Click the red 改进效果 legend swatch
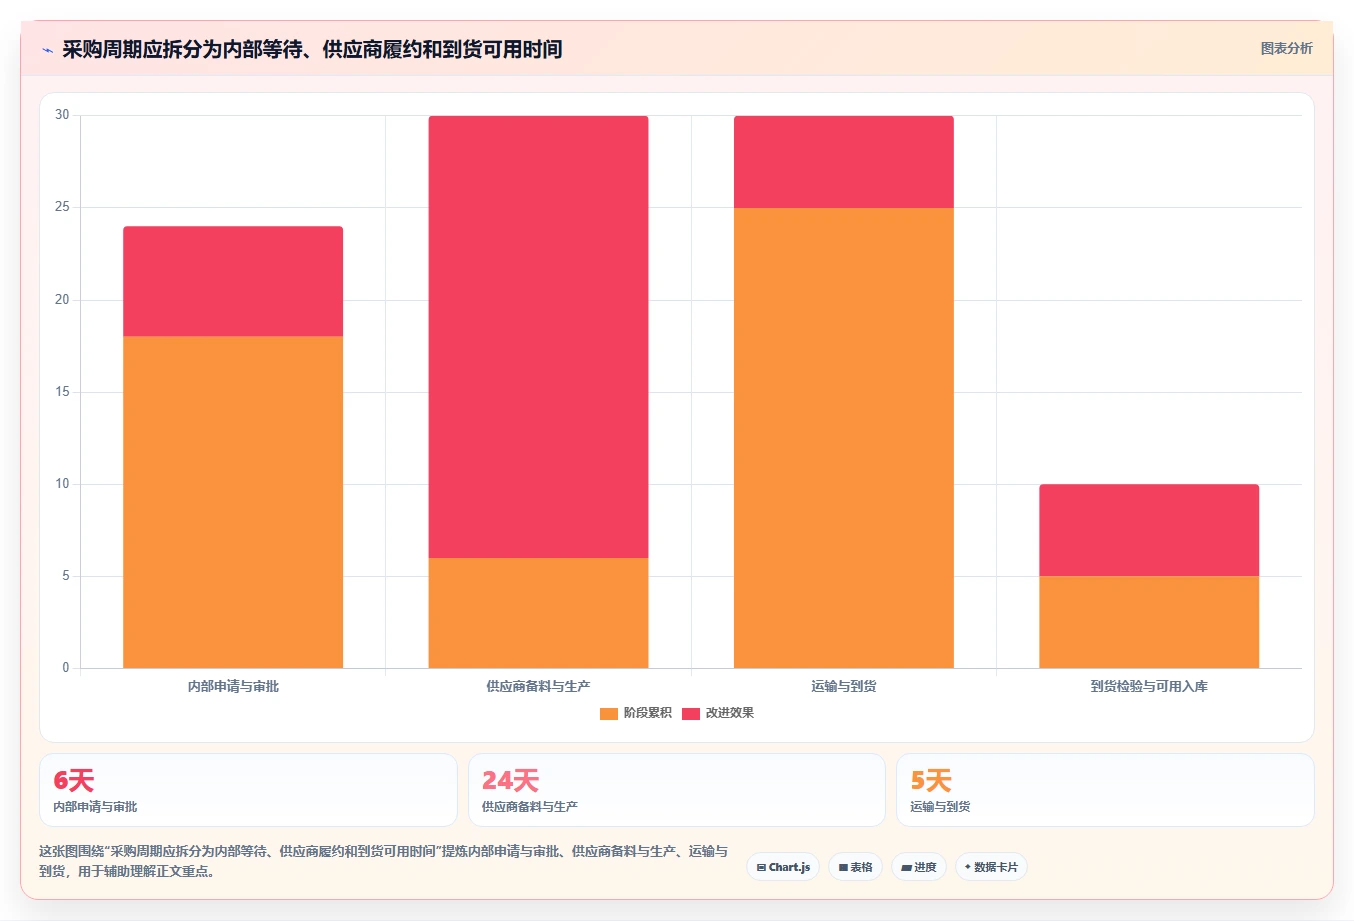The width and height of the screenshot is (1354, 921). pyautogui.click(x=691, y=713)
